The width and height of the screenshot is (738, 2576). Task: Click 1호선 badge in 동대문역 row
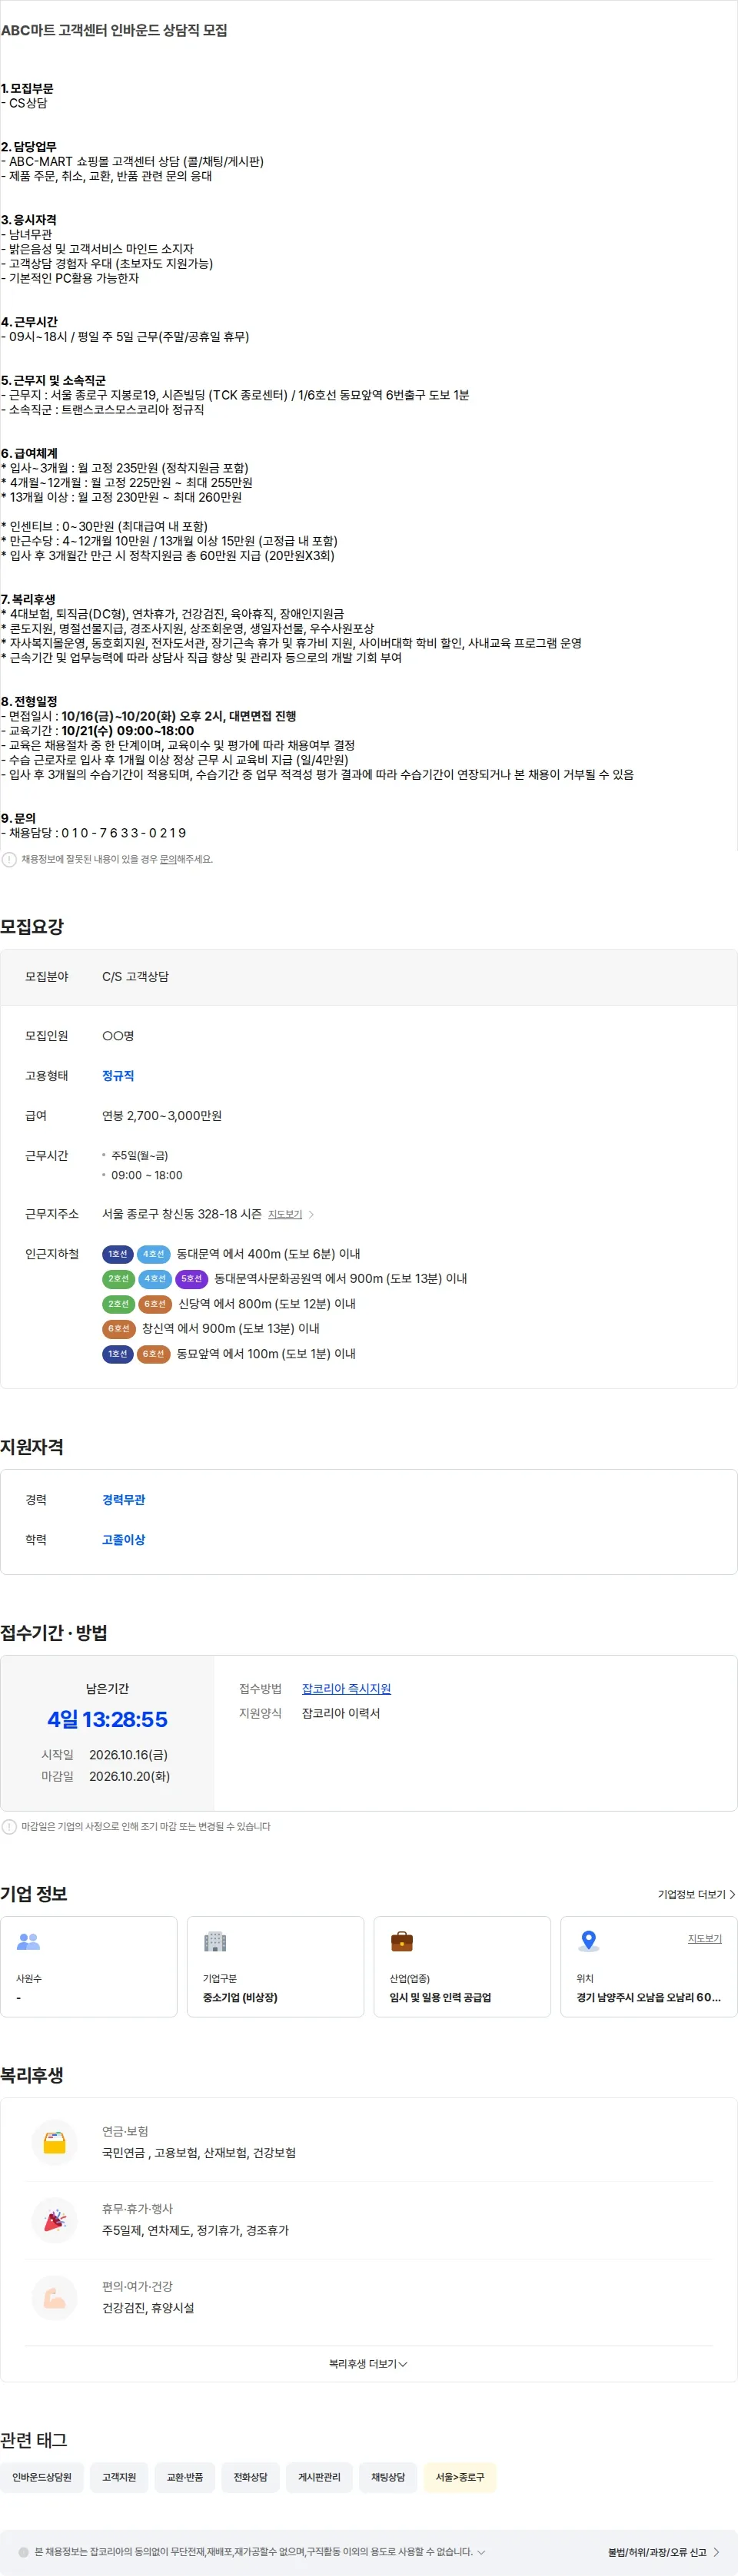tap(118, 1254)
